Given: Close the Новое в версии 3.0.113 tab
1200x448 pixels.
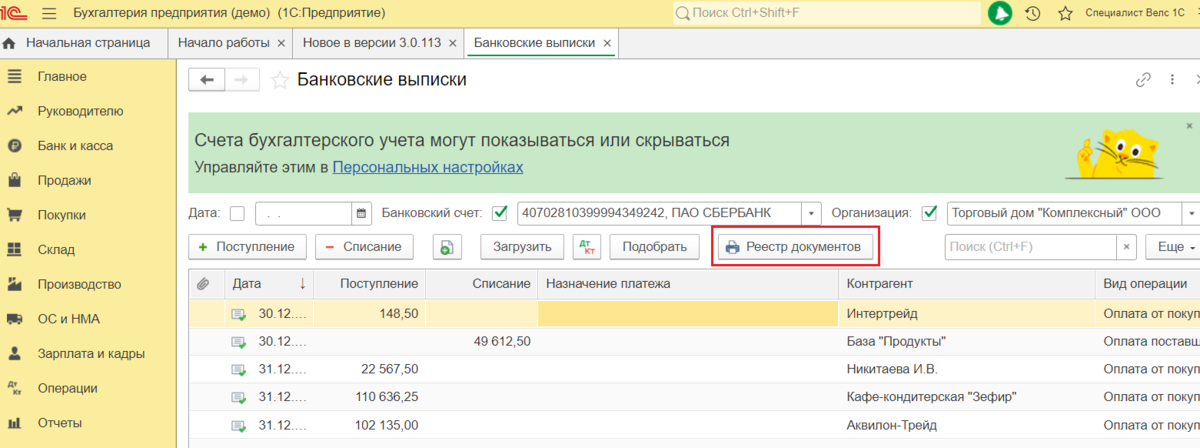Looking at the screenshot, I should [454, 43].
